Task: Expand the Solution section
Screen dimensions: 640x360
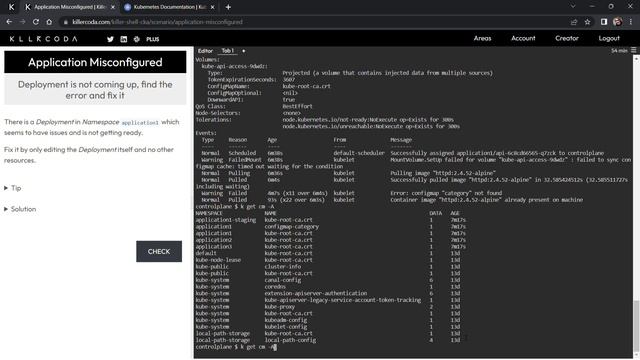Action: click(20, 209)
